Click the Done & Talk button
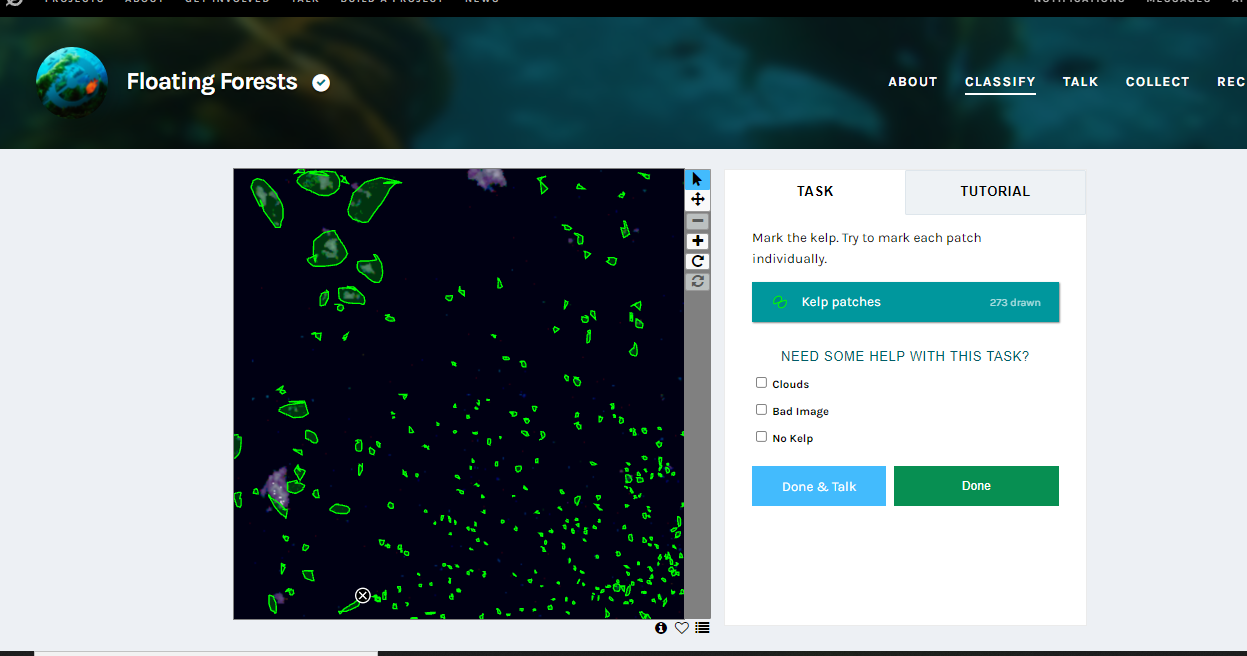This screenshot has width=1247, height=656. [819, 486]
